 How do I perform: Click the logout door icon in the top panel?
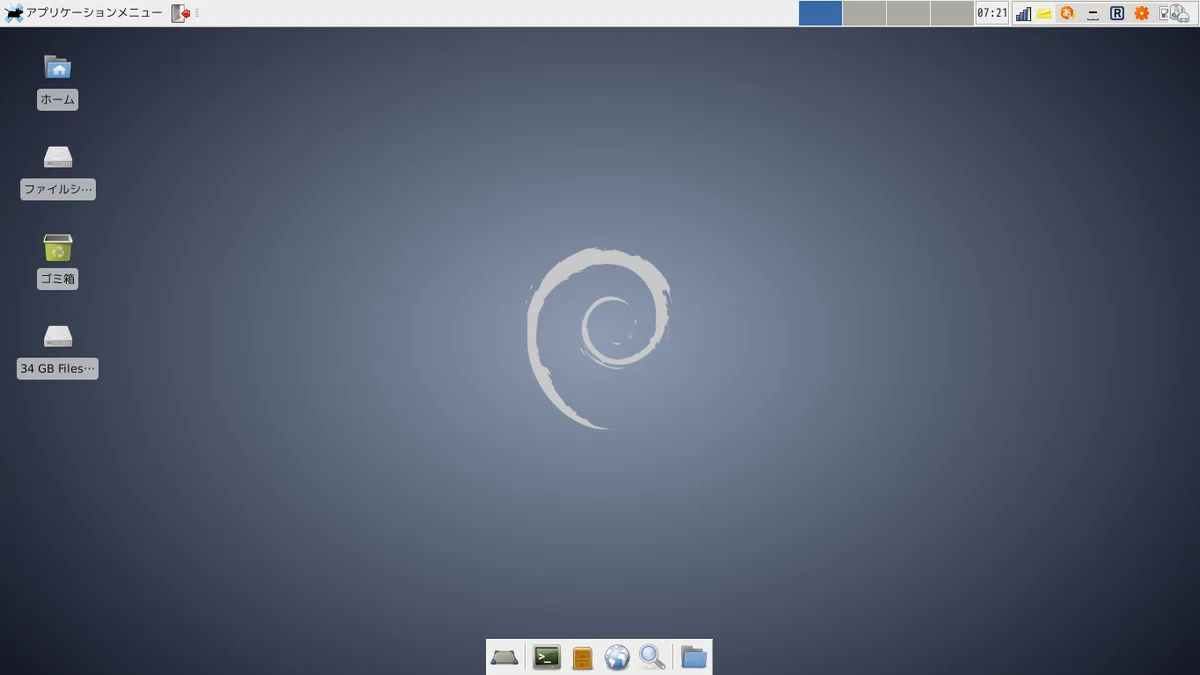pyautogui.click(x=180, y=13)
